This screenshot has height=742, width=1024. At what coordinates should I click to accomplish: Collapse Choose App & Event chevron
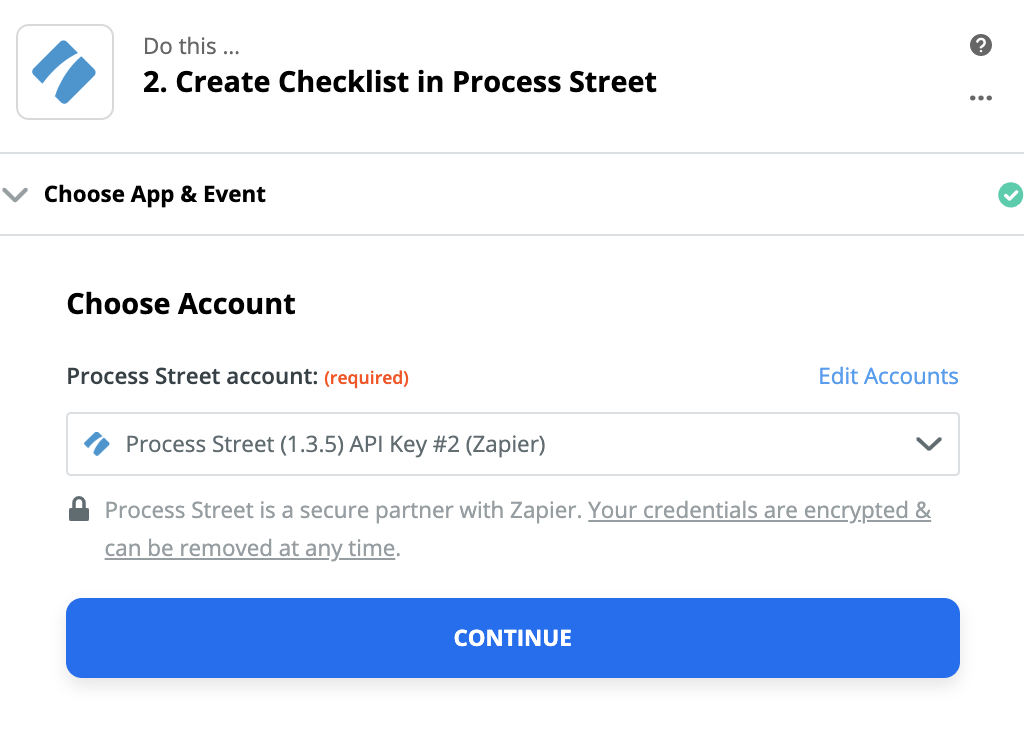coord(15,194)
